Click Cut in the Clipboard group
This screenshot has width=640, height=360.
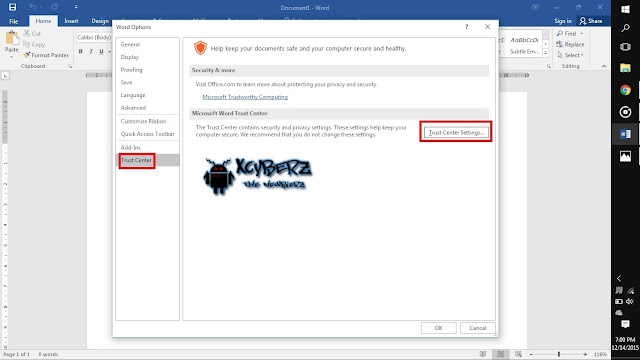[x=33, y=33]
